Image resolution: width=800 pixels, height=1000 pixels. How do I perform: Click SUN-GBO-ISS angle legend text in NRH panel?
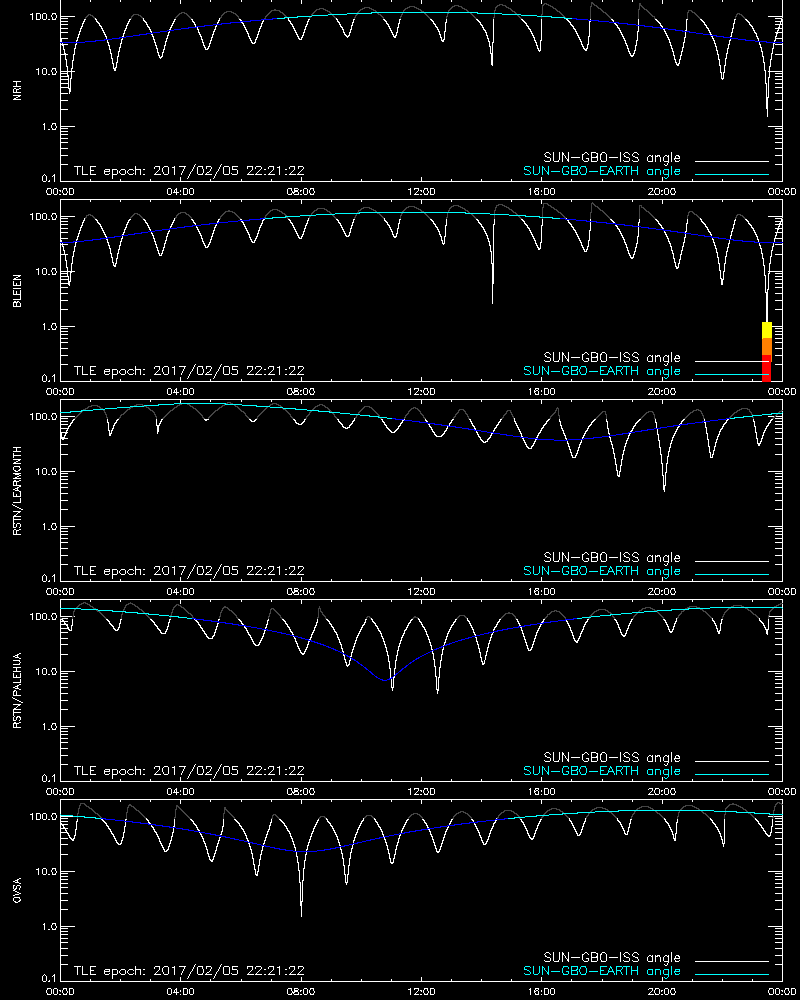612,158
